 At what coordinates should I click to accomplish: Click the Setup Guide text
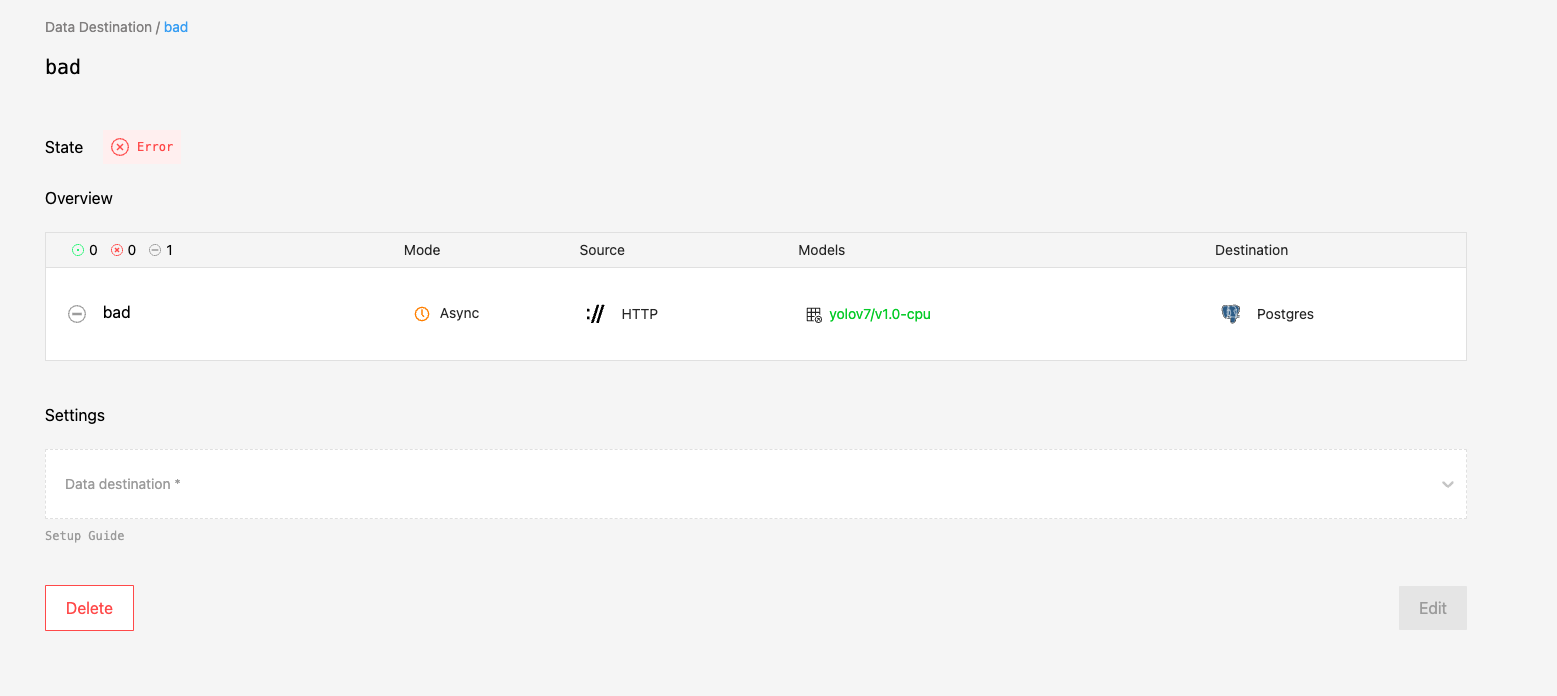point(83,535)
